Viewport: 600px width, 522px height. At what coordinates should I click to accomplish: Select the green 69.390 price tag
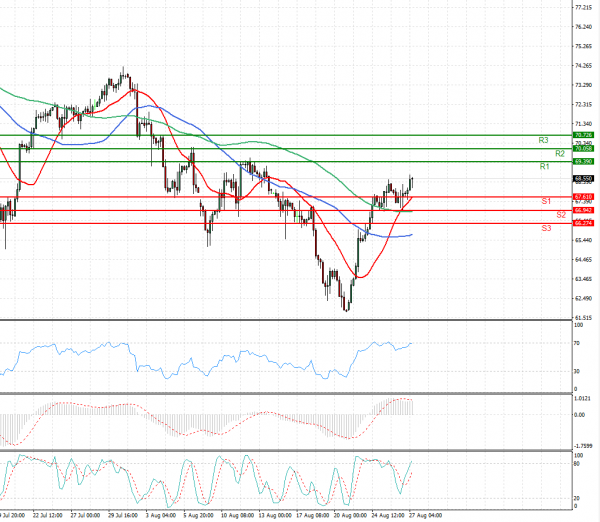(x=584, y=161)
